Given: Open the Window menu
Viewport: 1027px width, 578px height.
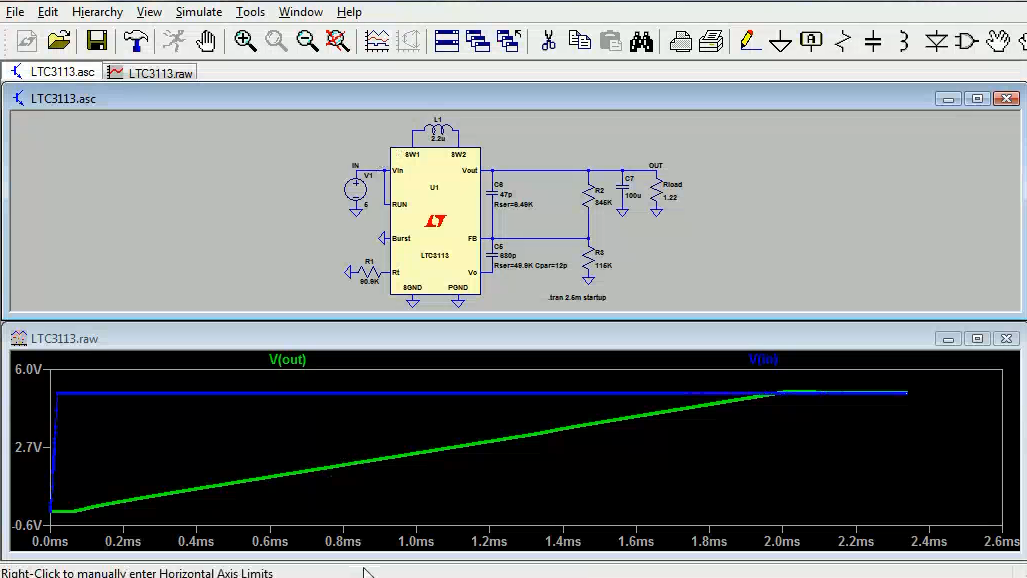Looking at the screenshot, I should (x=301, y=12).
